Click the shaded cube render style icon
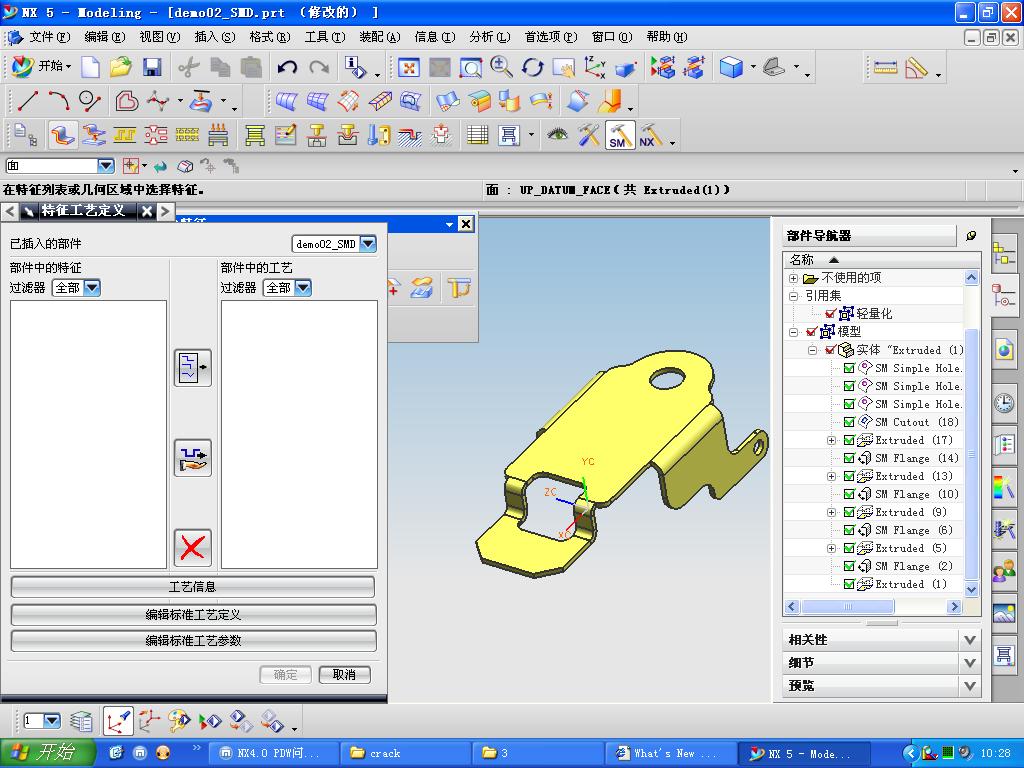The width and height of the screenshot is (1024, 768). pos(731,67)
